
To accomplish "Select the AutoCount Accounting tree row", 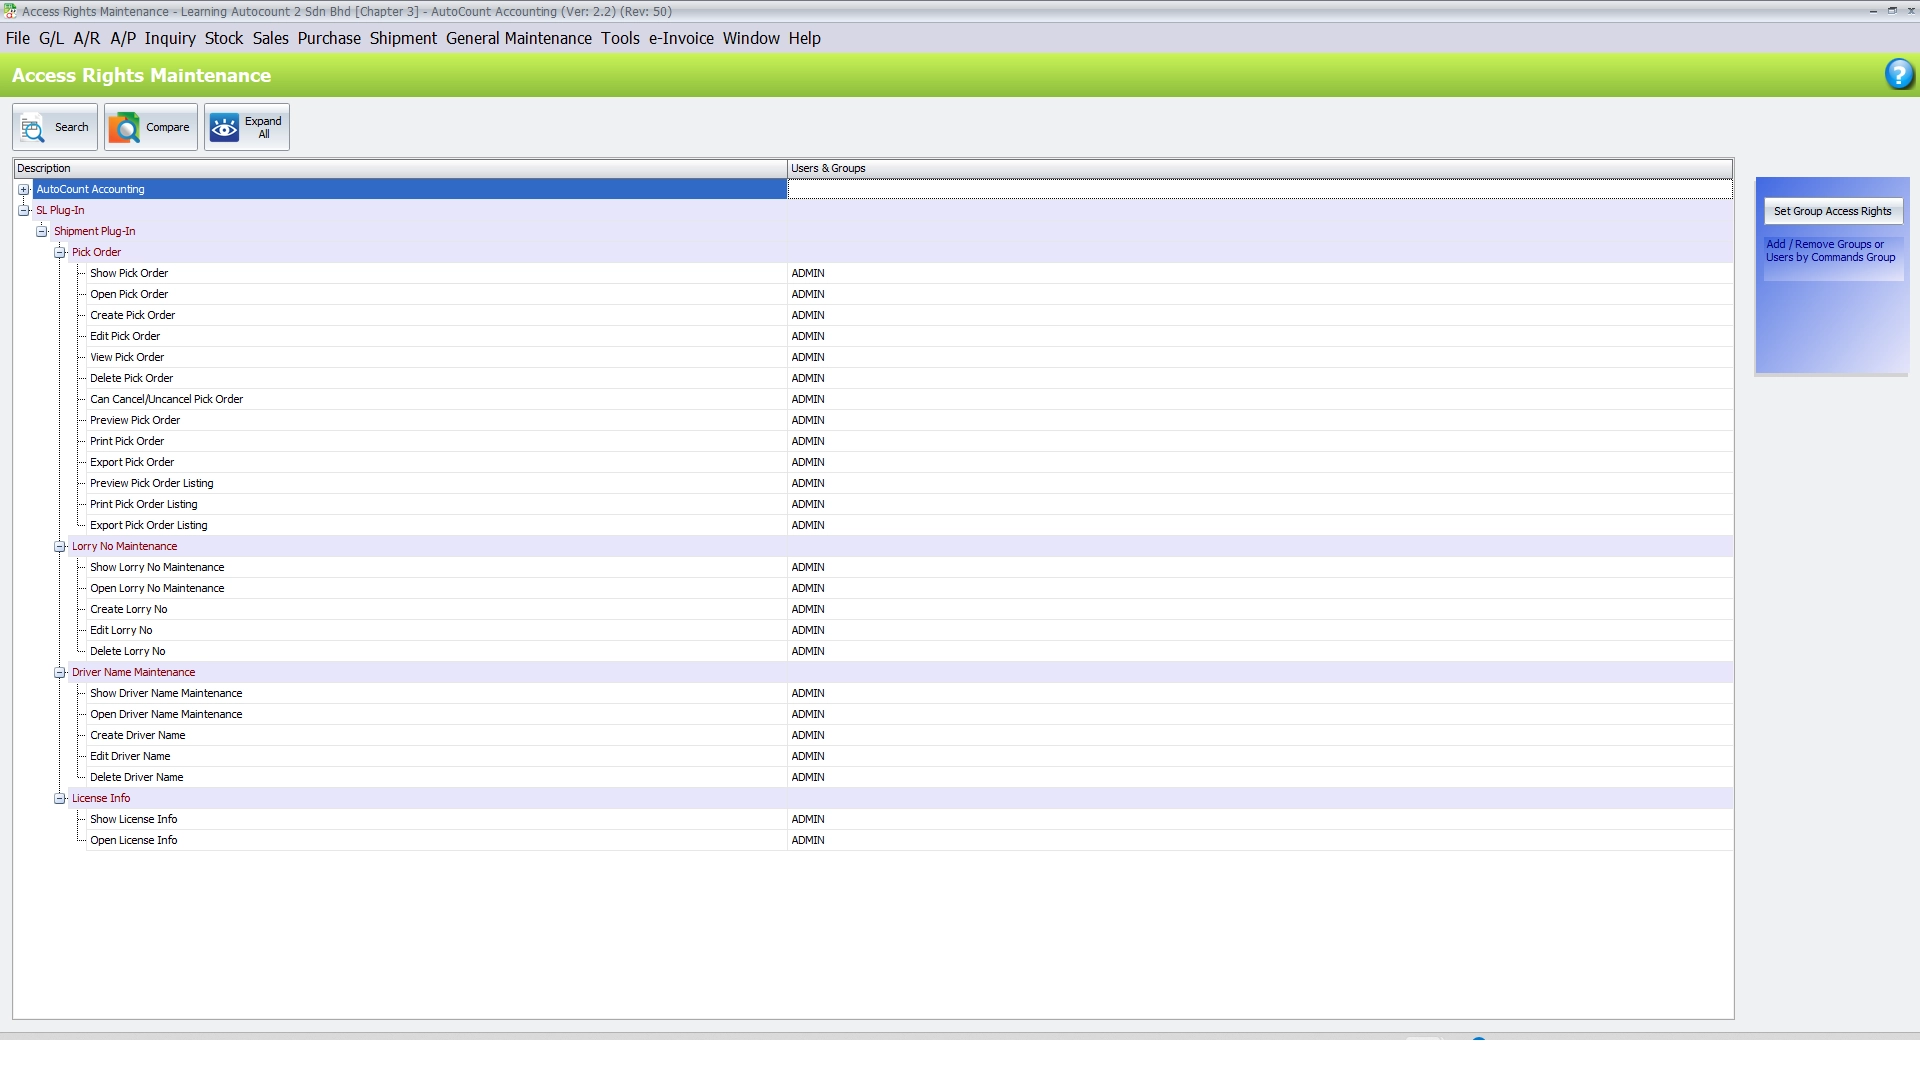I will 410,189.
